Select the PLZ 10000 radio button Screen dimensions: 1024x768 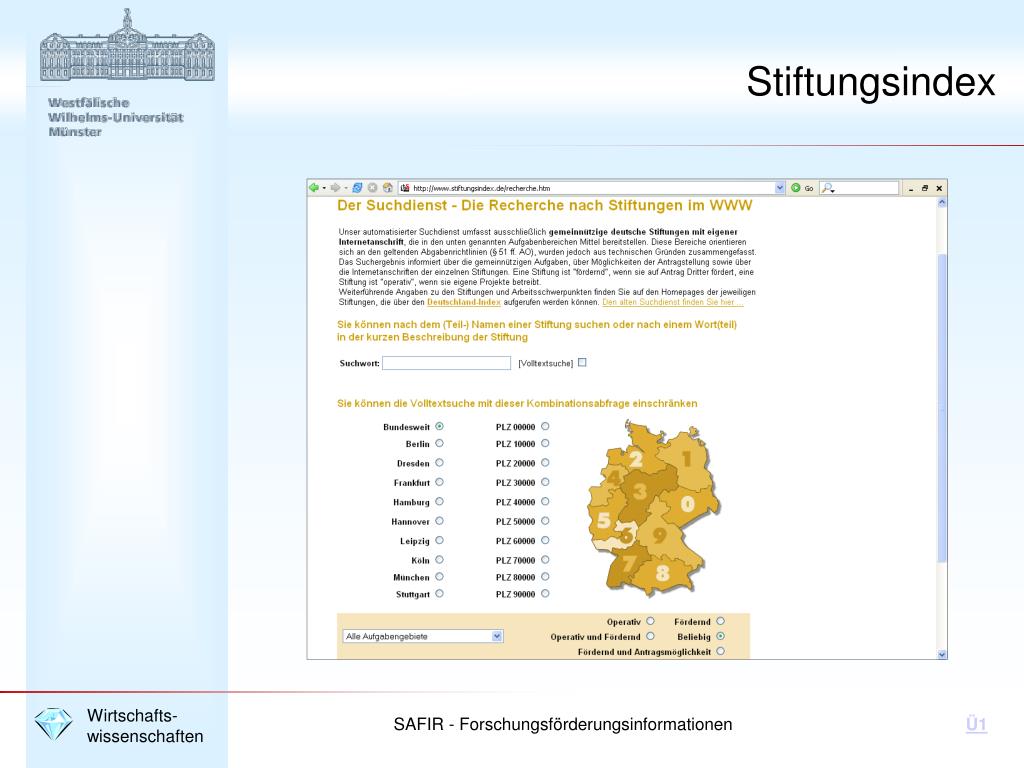pos(545,443)
